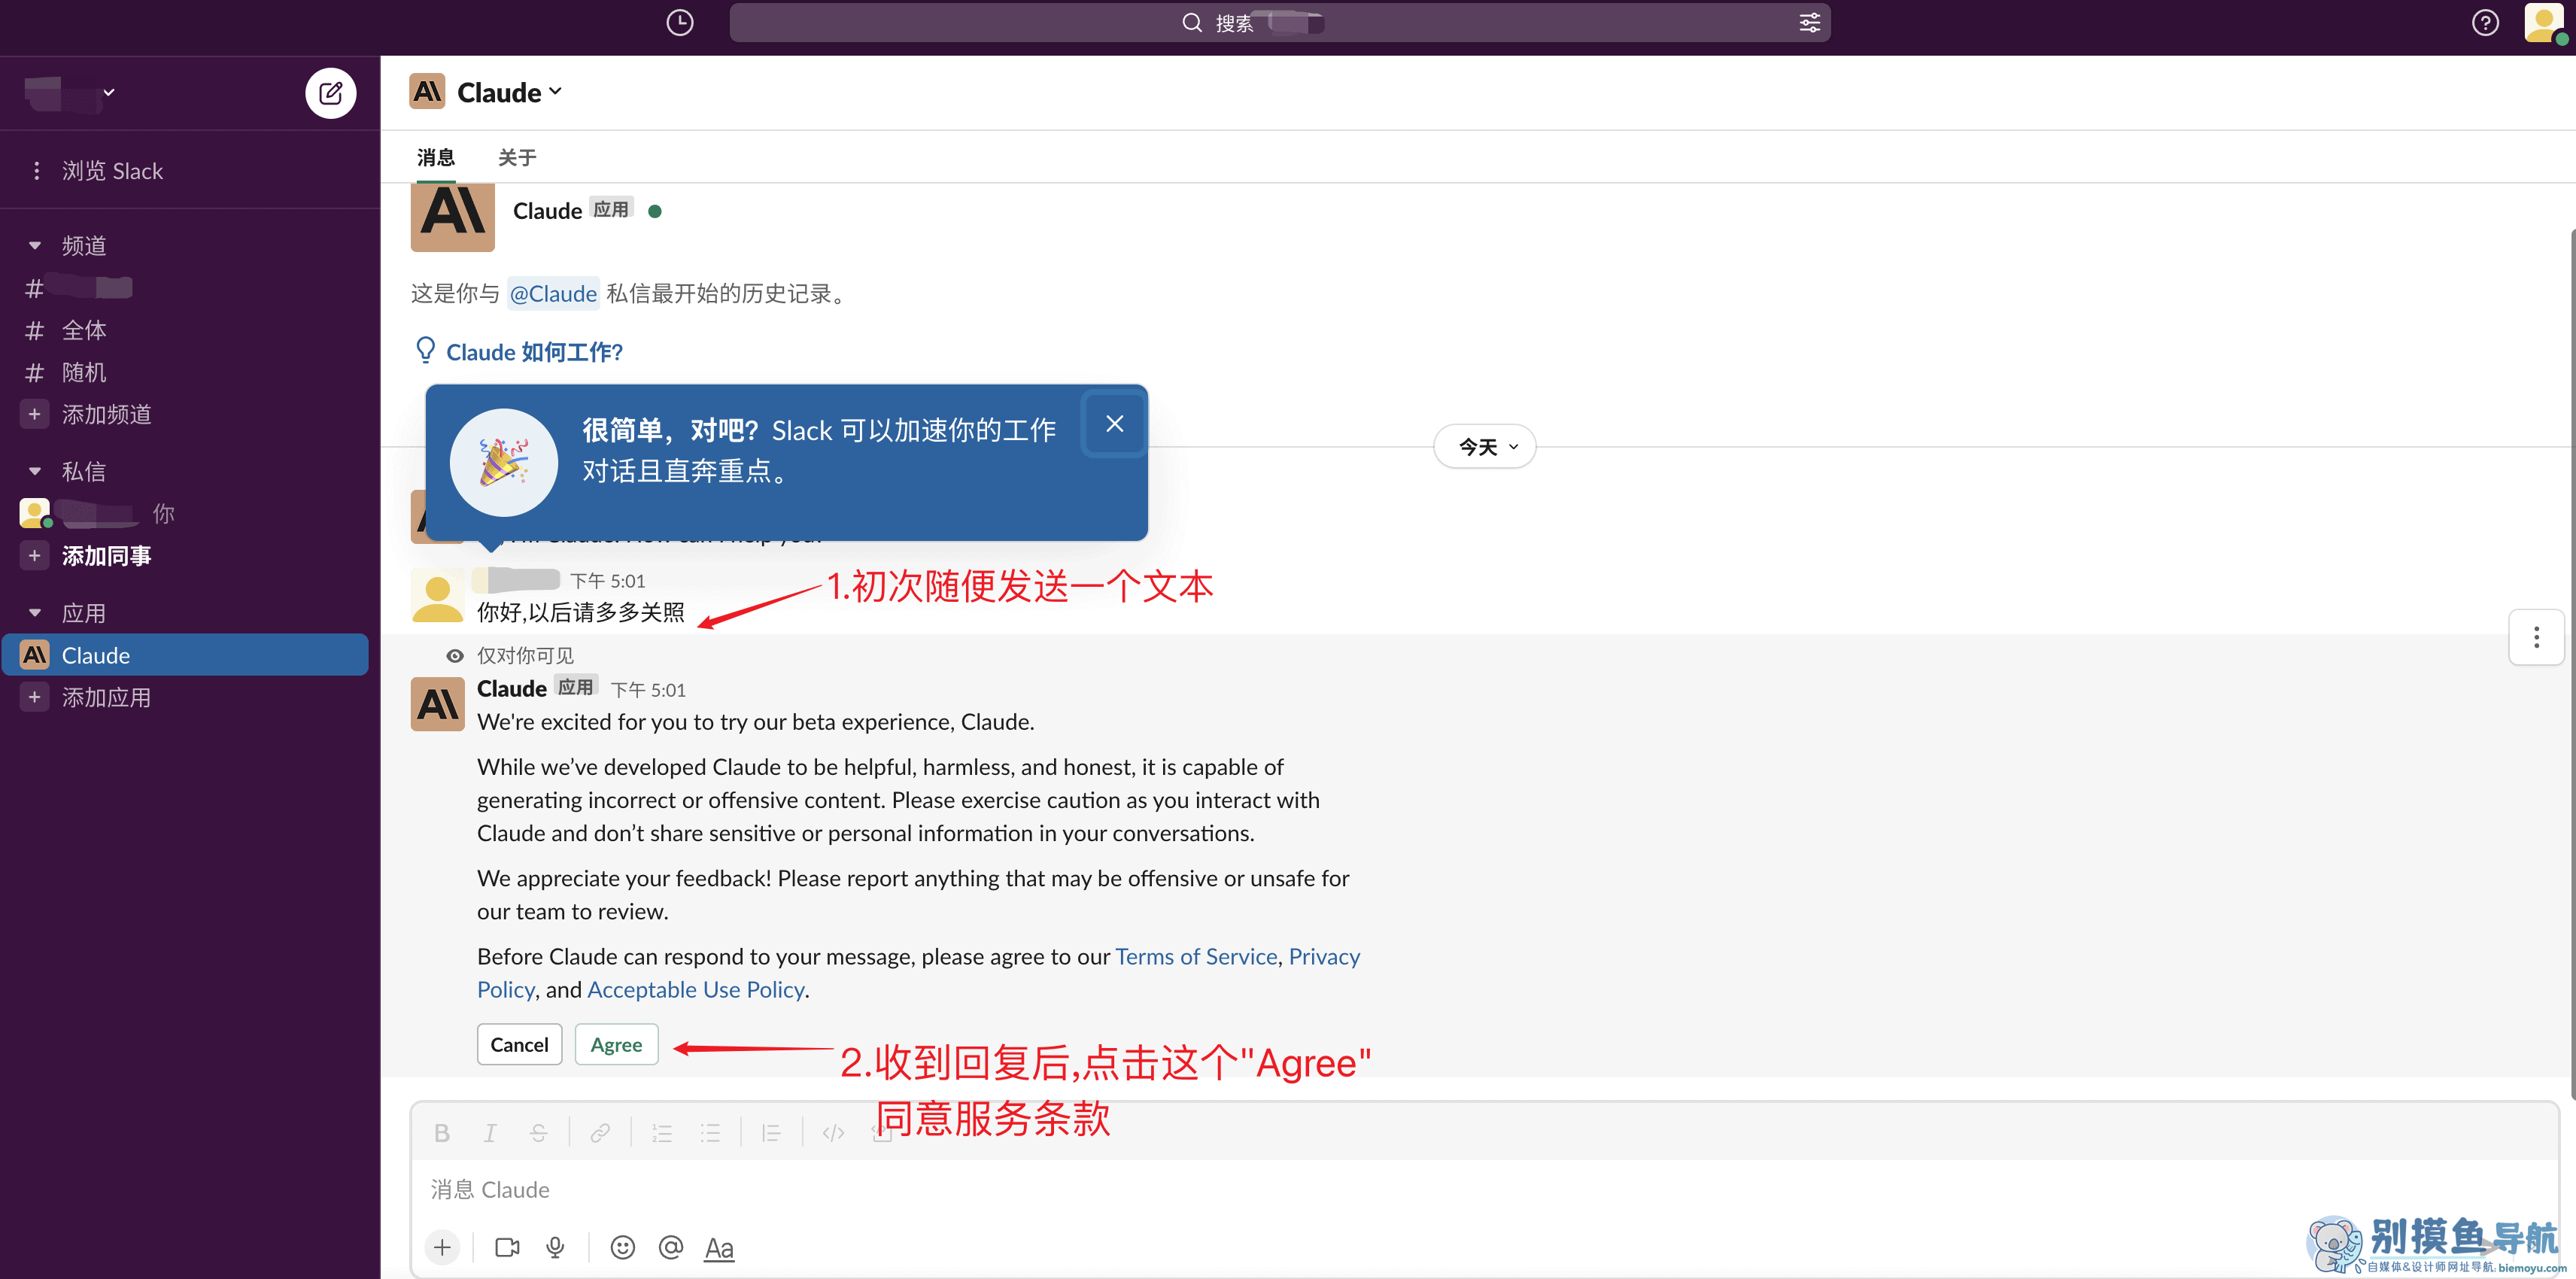Click the compose new message icon
The width and height of the screenshot is (2576, 1279).
coord(330,93)
